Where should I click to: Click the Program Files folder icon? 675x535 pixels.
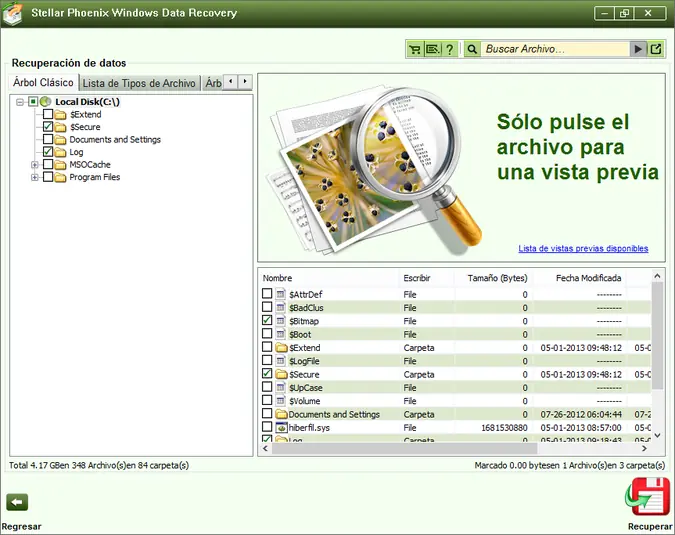click(60, 177)
